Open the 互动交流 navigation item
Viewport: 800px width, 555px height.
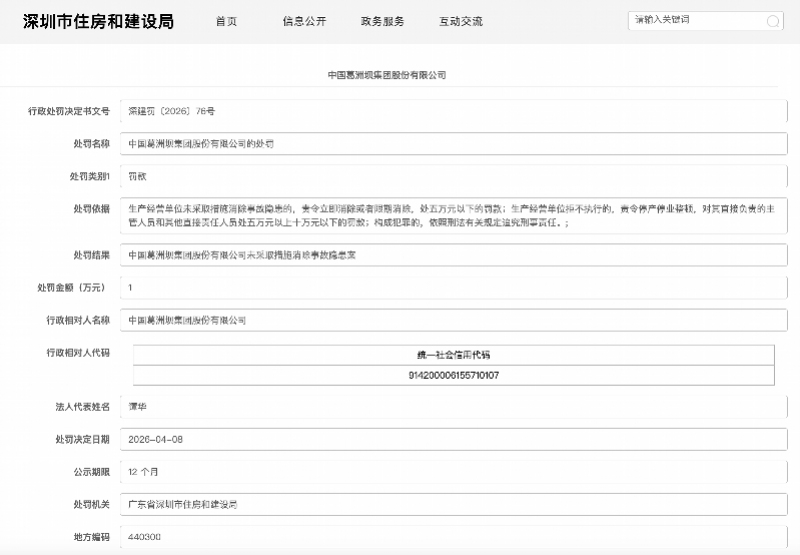461,21
